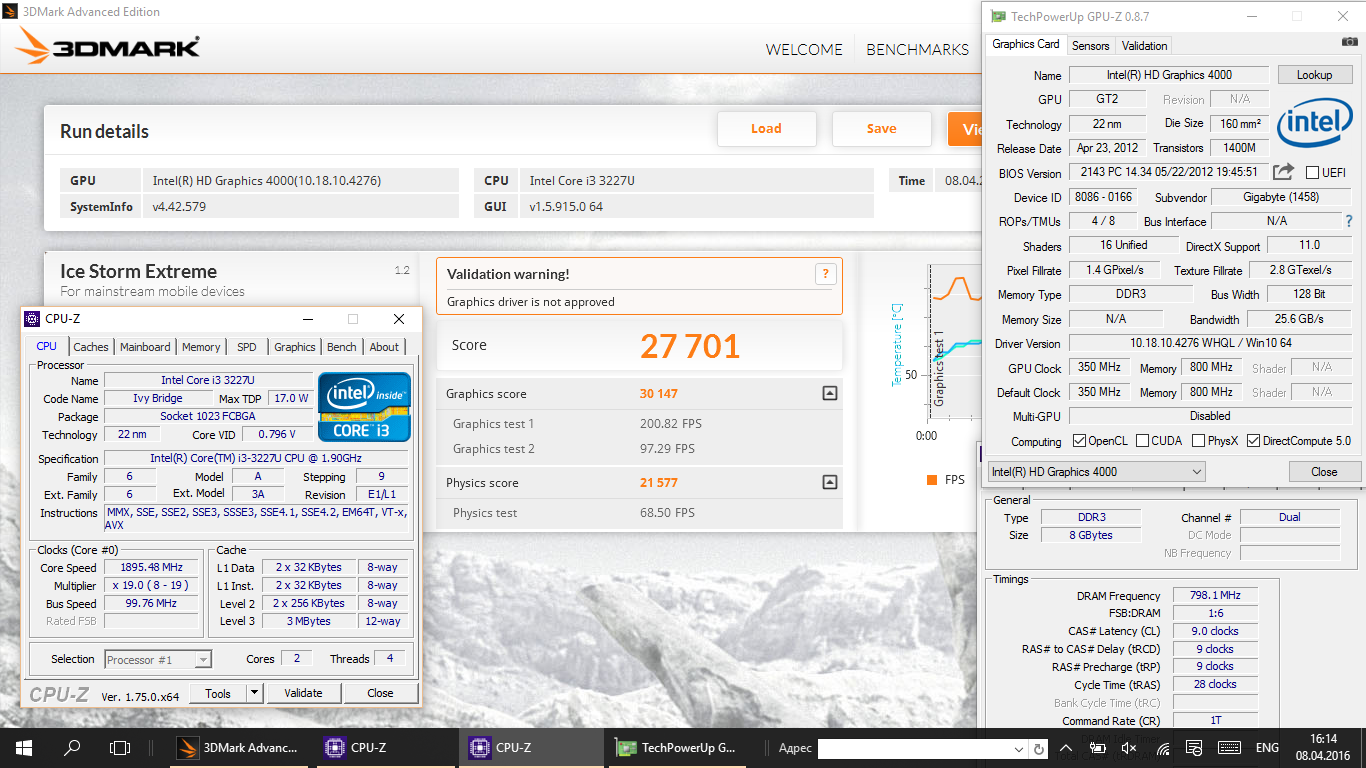Click the taskbar clock and date
Screen dimensions: 1366x768
pos(1323,747)
